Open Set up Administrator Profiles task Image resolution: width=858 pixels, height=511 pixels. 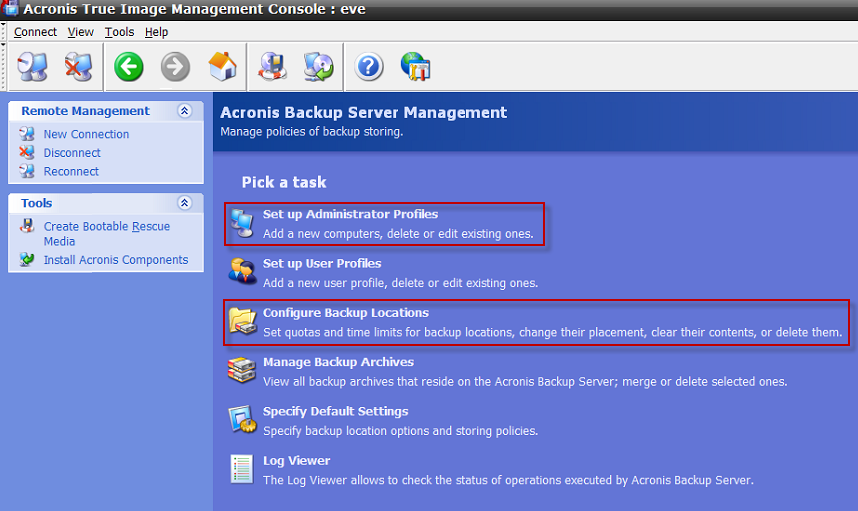point(350,214)
